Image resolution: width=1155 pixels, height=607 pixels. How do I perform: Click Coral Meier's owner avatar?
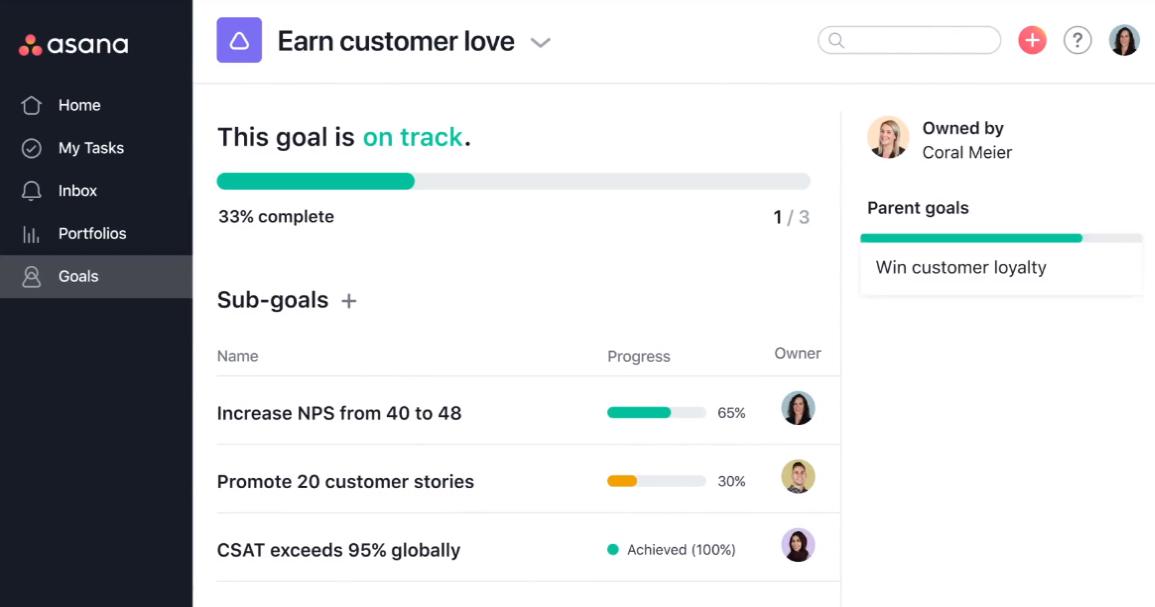coord(888,138)
